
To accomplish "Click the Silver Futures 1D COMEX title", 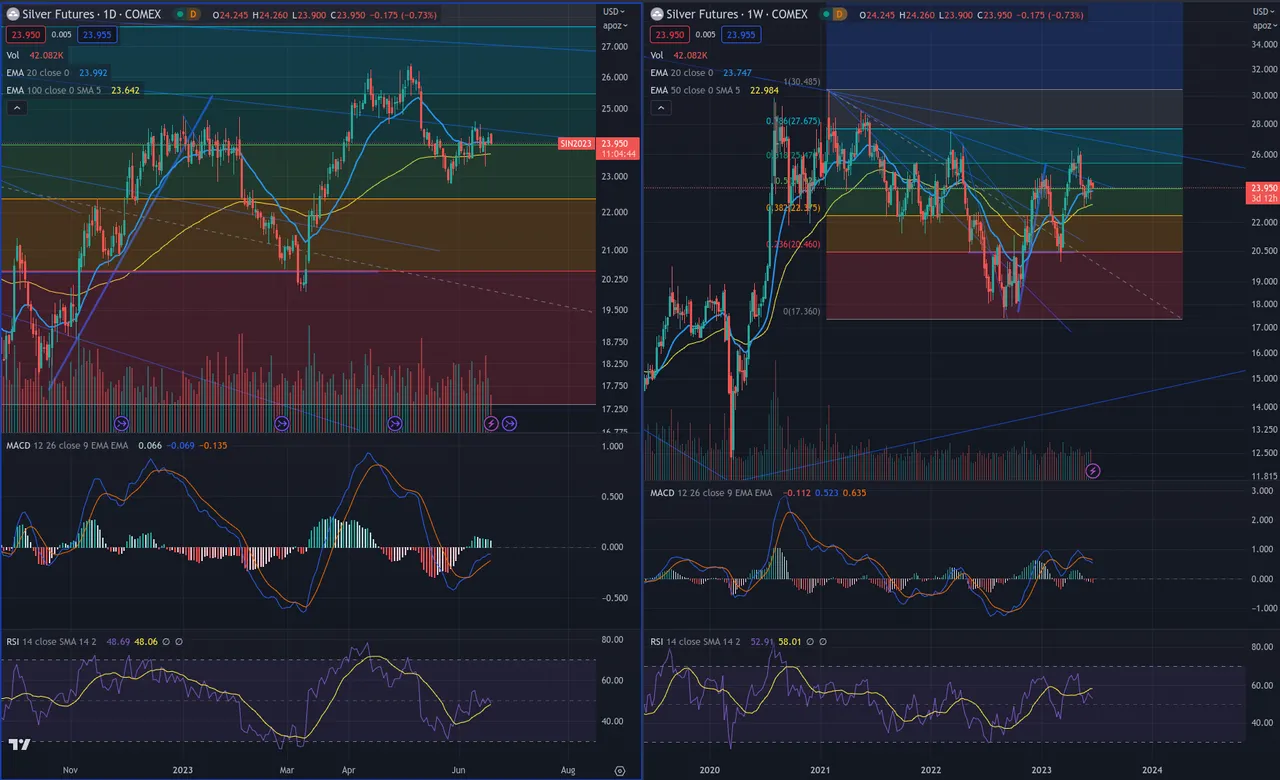I will [x=93, y=15].
